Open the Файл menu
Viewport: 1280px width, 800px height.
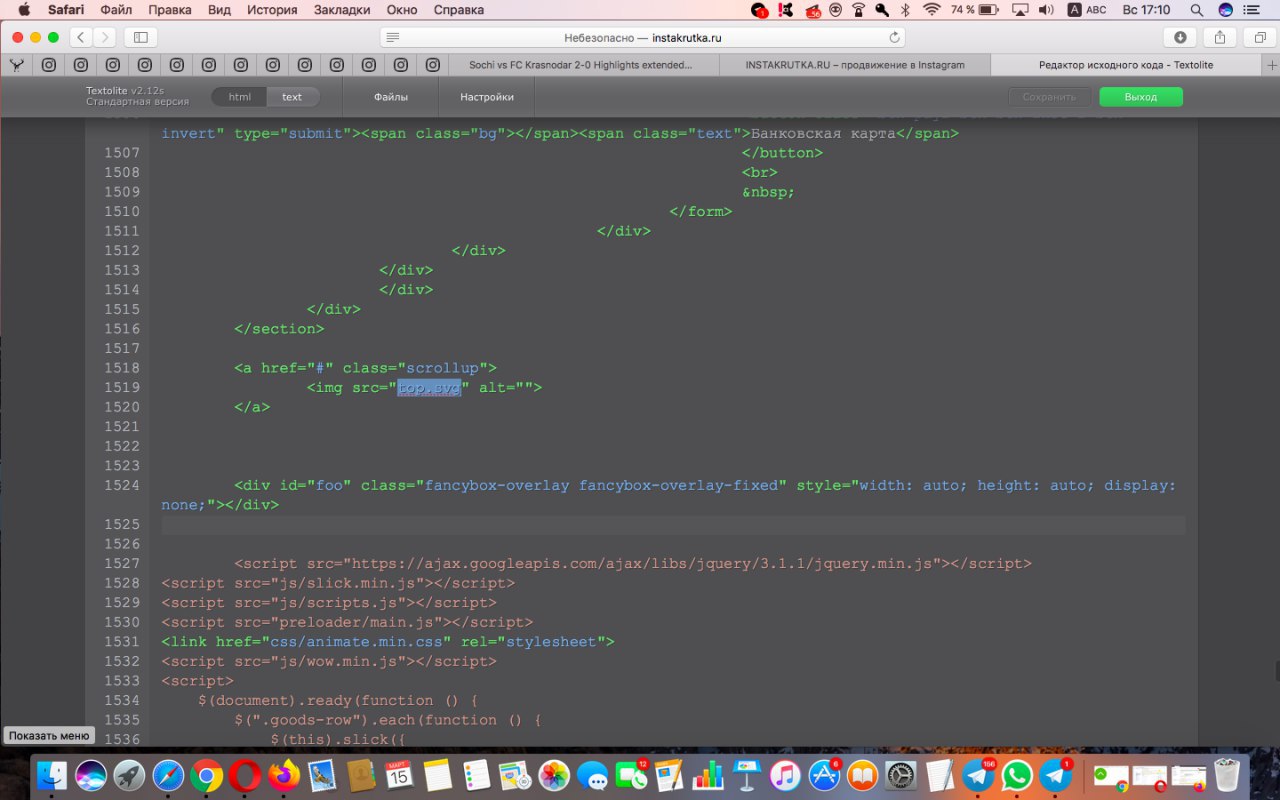coord(116,10)
